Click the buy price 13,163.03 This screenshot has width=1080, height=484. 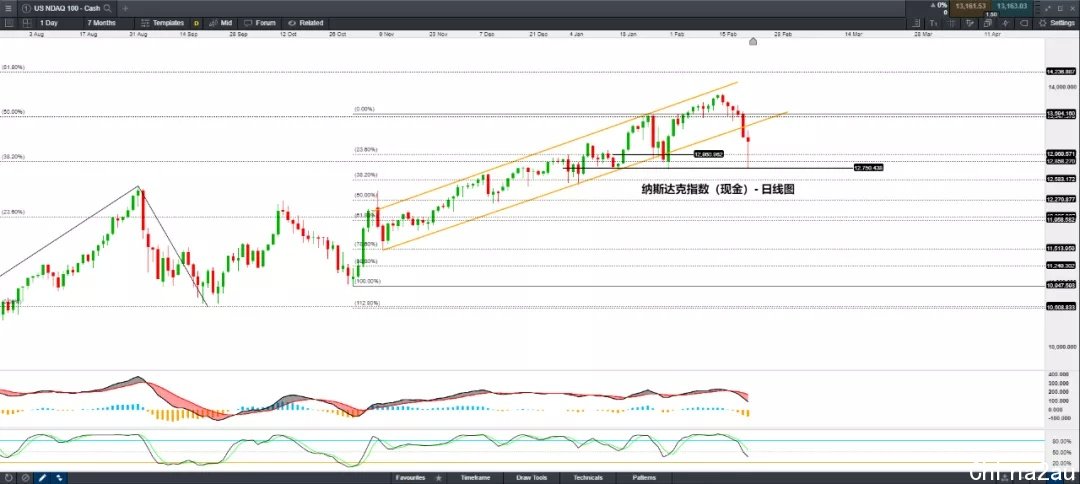(1012, 7)
